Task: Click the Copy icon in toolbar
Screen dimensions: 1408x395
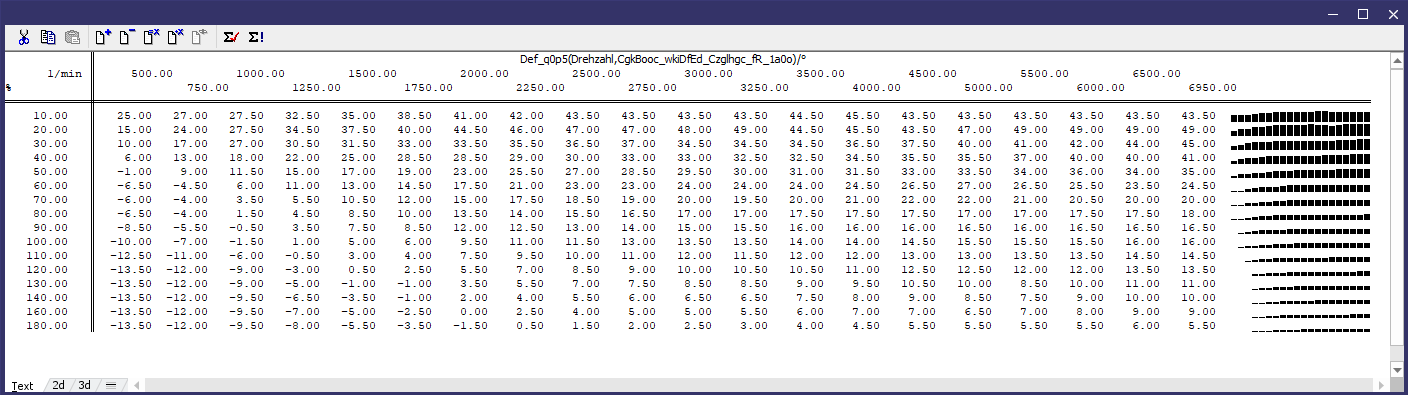Action: (48, 38)
